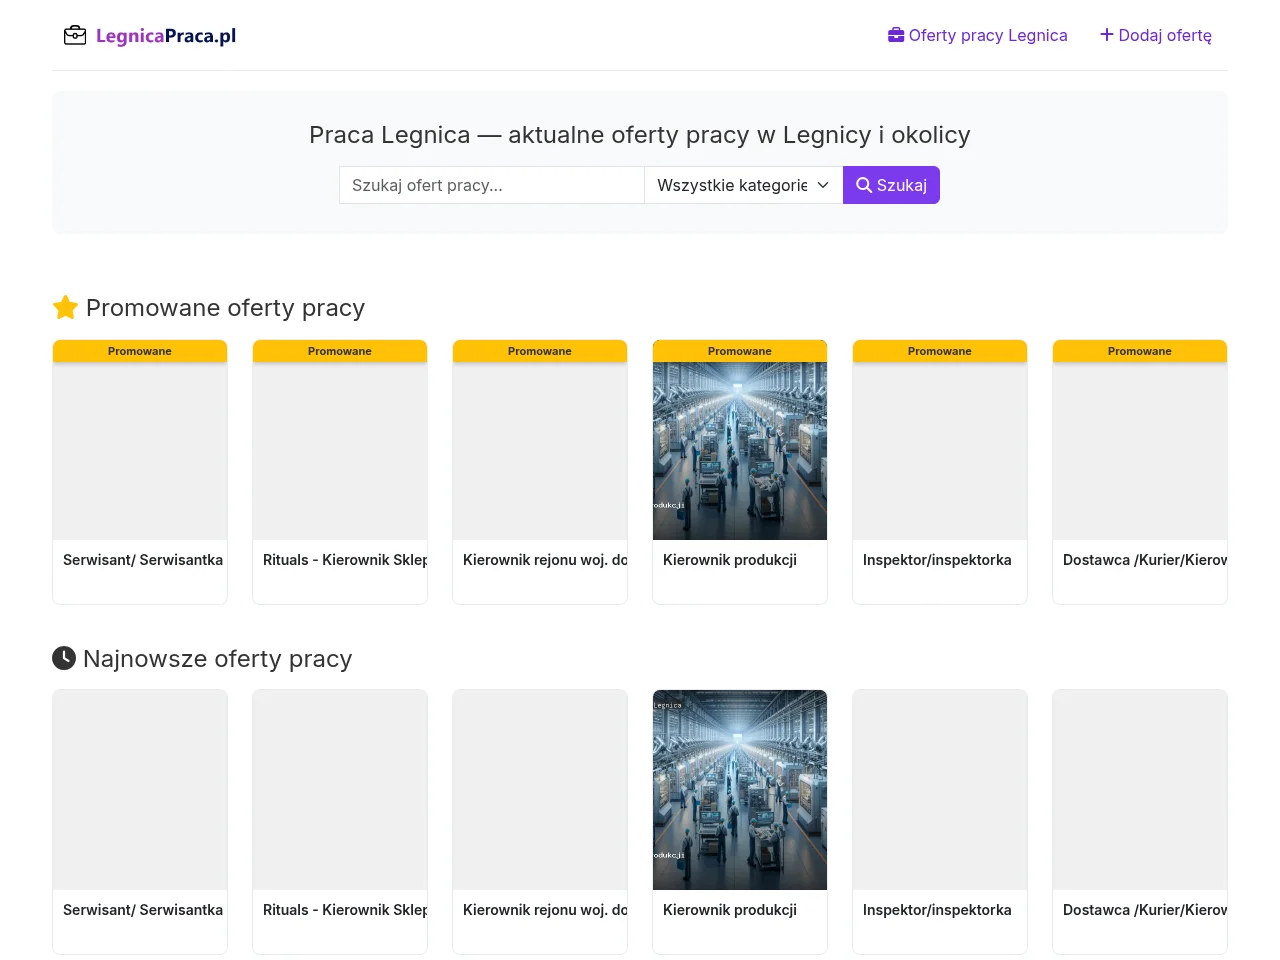1280x960 pixels.
Task: Focus the Szukaj ofert pracy search field
Action: [x=492, y=185]
